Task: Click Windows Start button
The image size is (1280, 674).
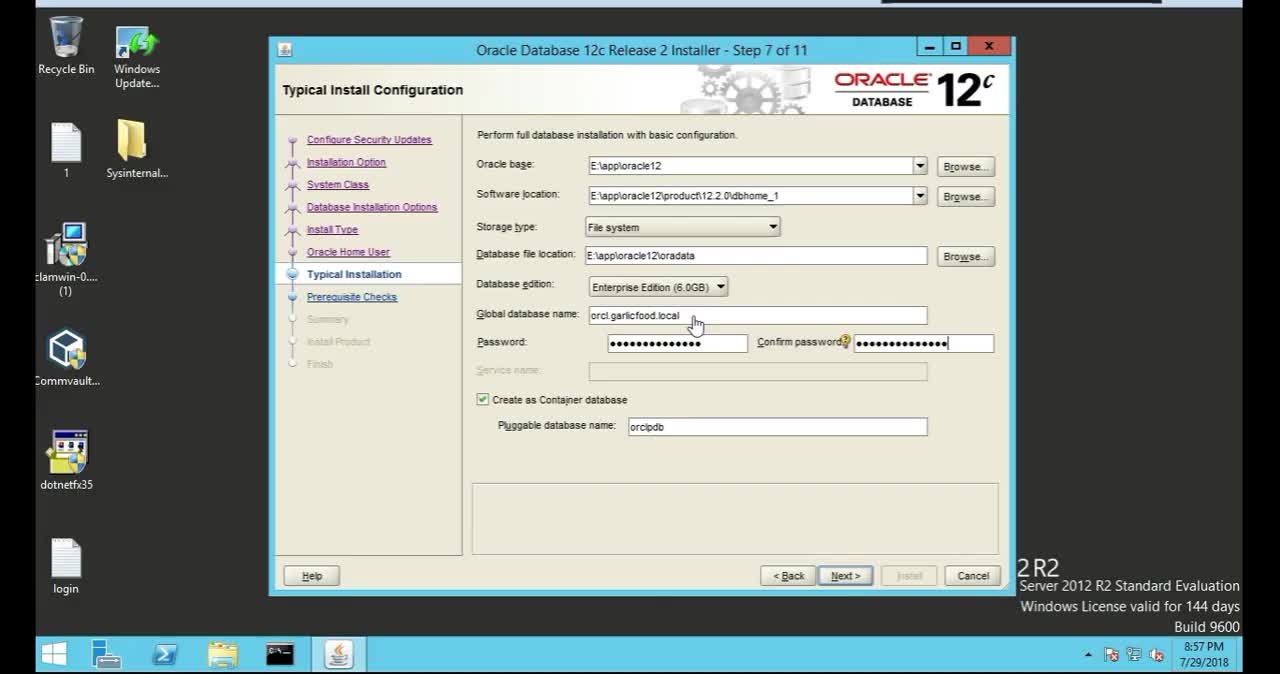Action: click(x=55, y=654)
